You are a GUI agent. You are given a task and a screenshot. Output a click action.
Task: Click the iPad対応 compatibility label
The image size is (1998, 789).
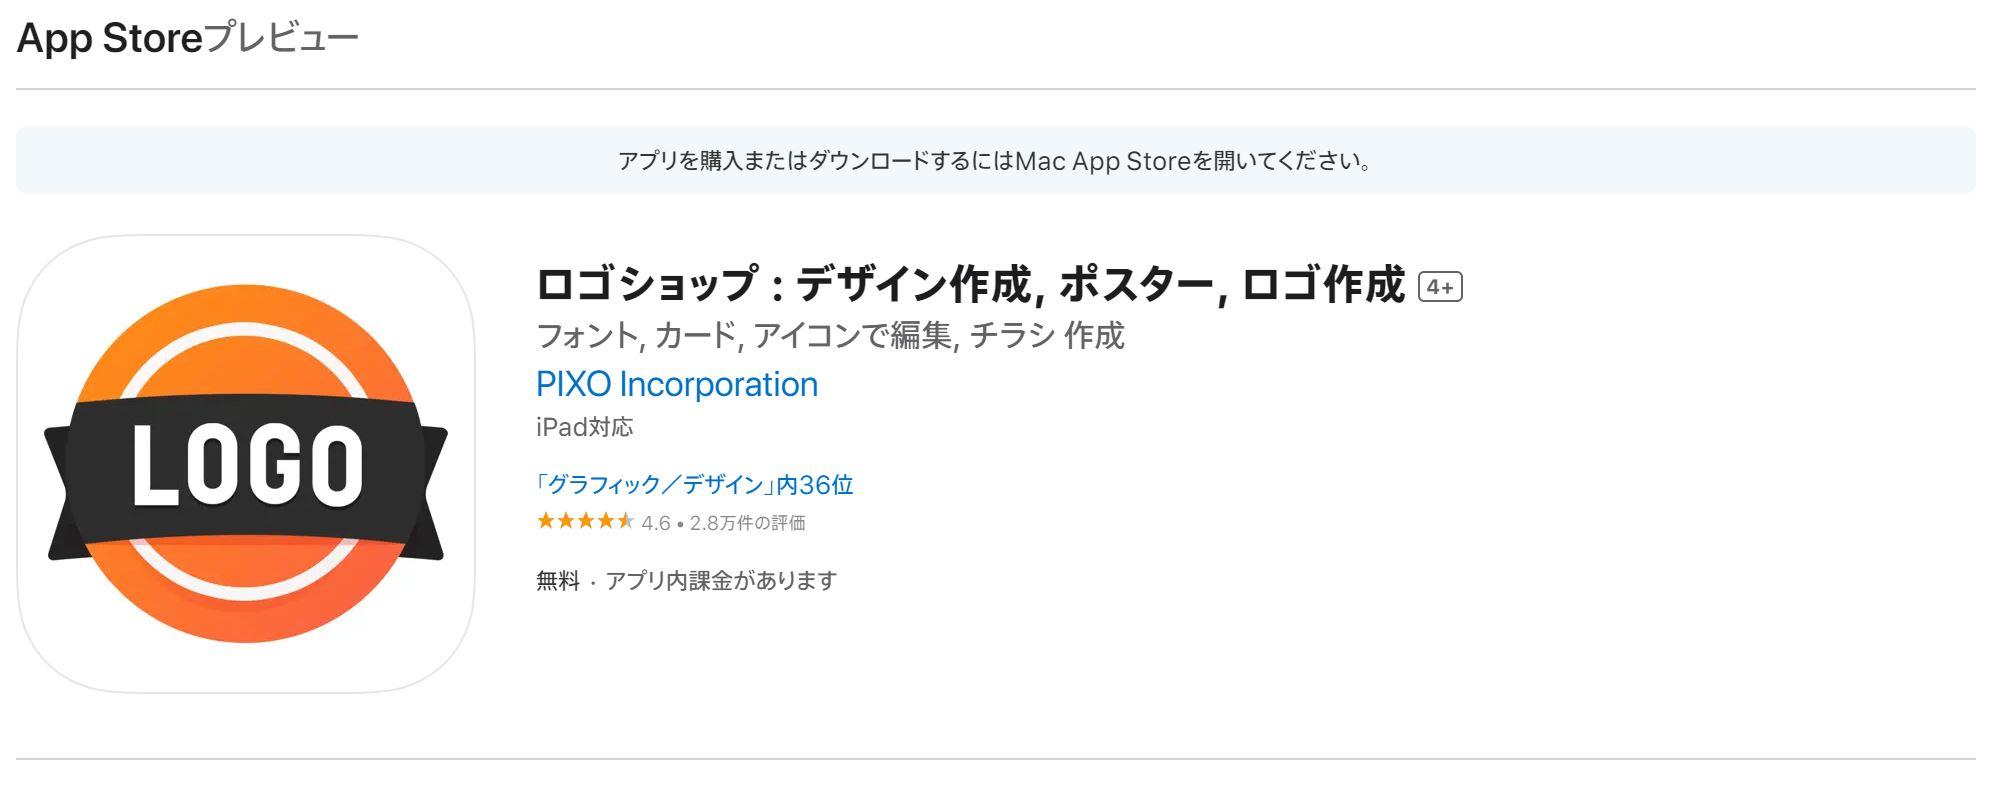[585, 427]
